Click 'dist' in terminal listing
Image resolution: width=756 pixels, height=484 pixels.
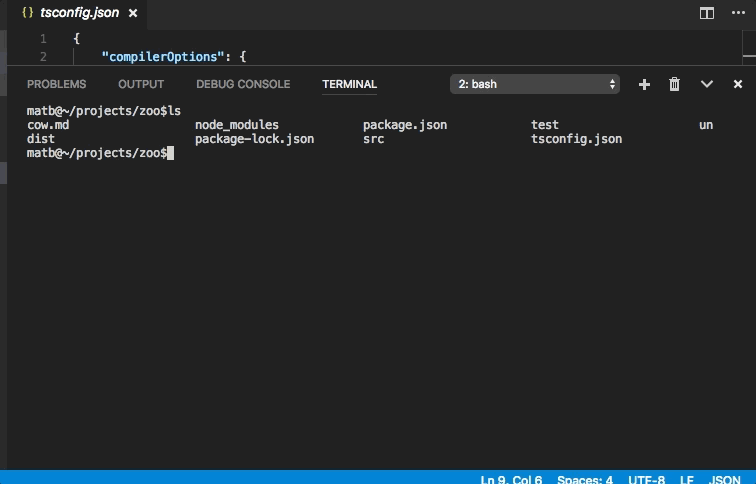tap(41, 139)
